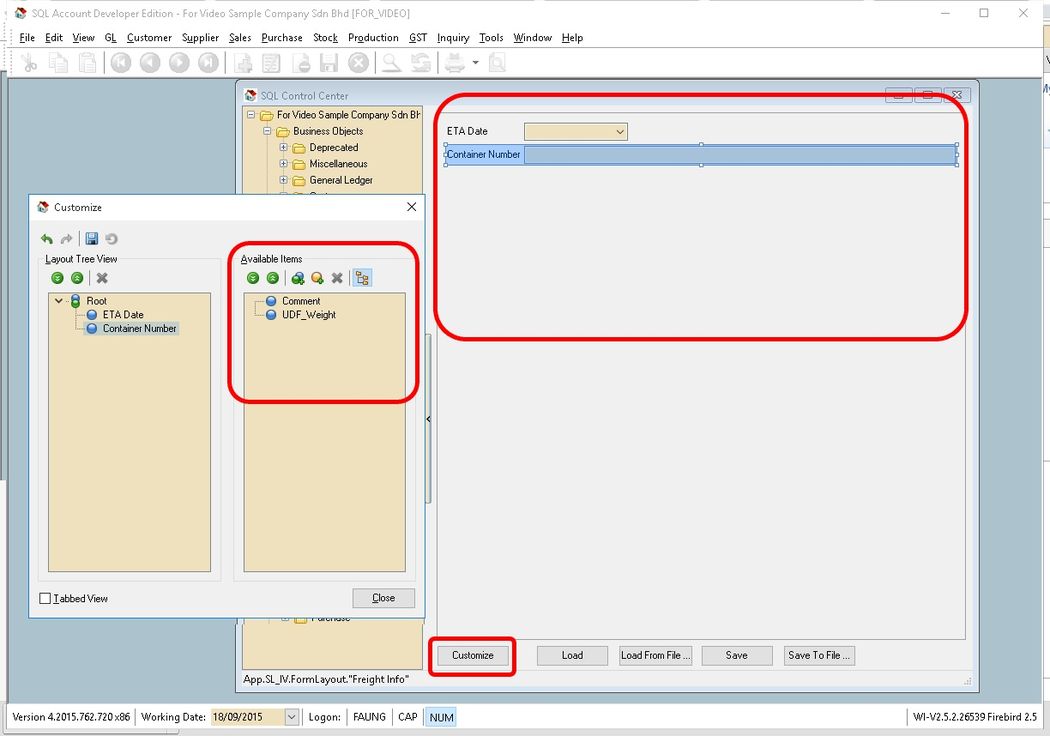The image size is (1050, 736).
Task: Click the Load From File button
Action: (655, 656)
